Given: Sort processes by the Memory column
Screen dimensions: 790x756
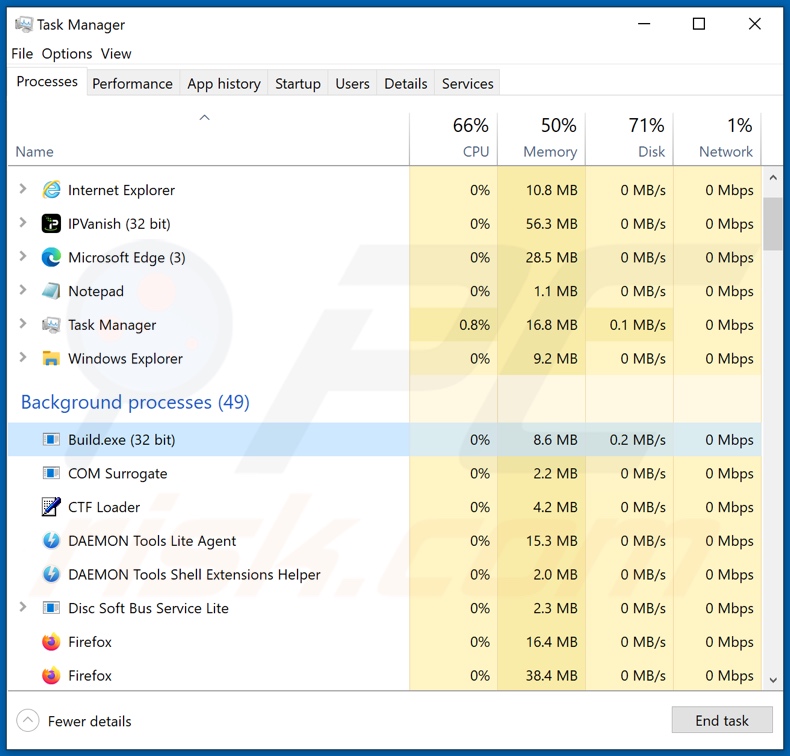Looking at the screenshot, I should (x=542, y=139).
